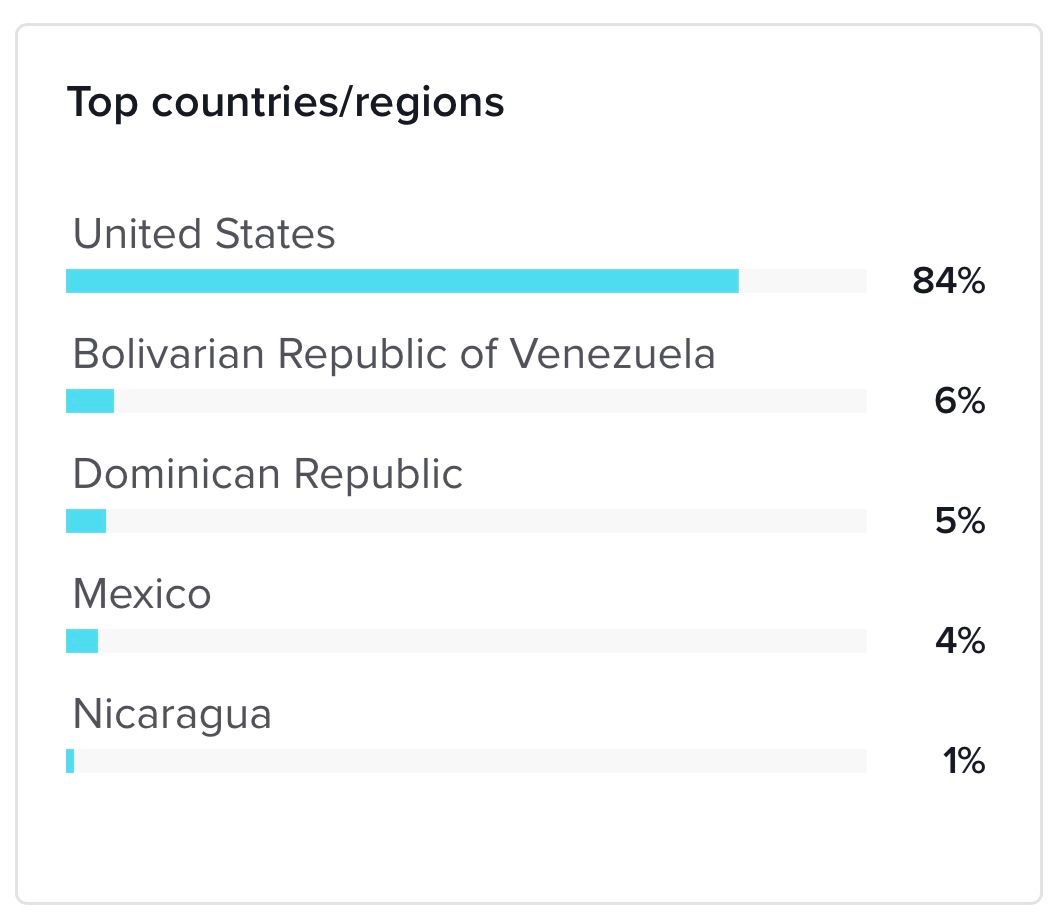Click the 5% value for Dominican Republic

coord(959,522)
